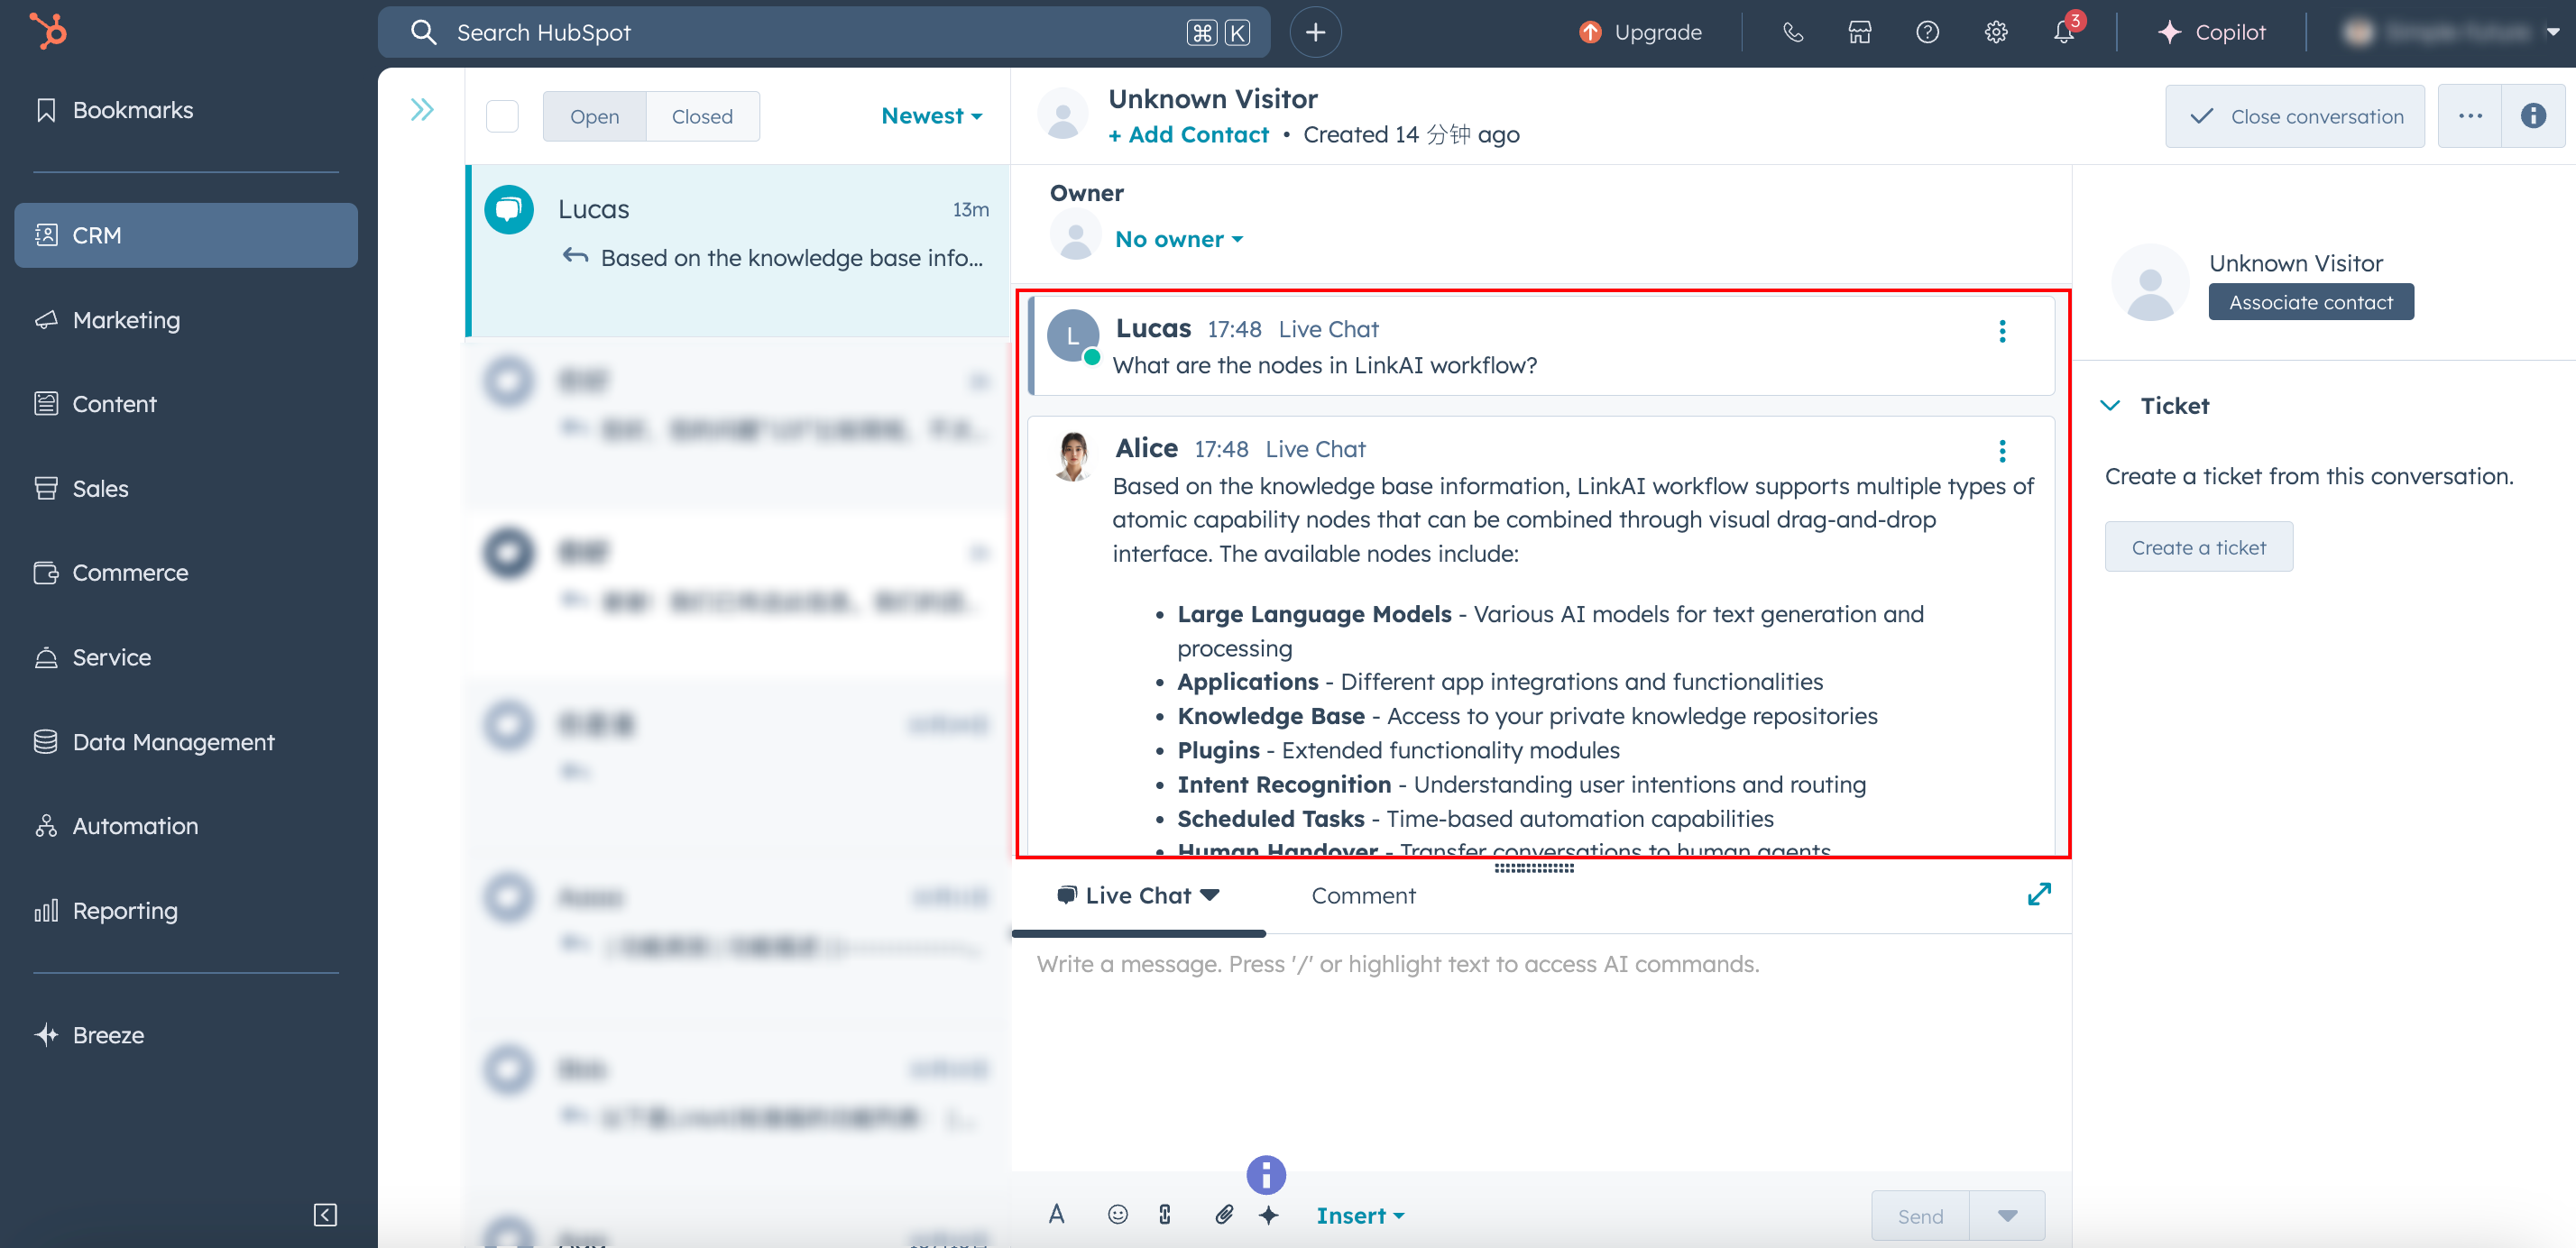
Task: Click the message input field
Action: click(x=1540, y=1040)
